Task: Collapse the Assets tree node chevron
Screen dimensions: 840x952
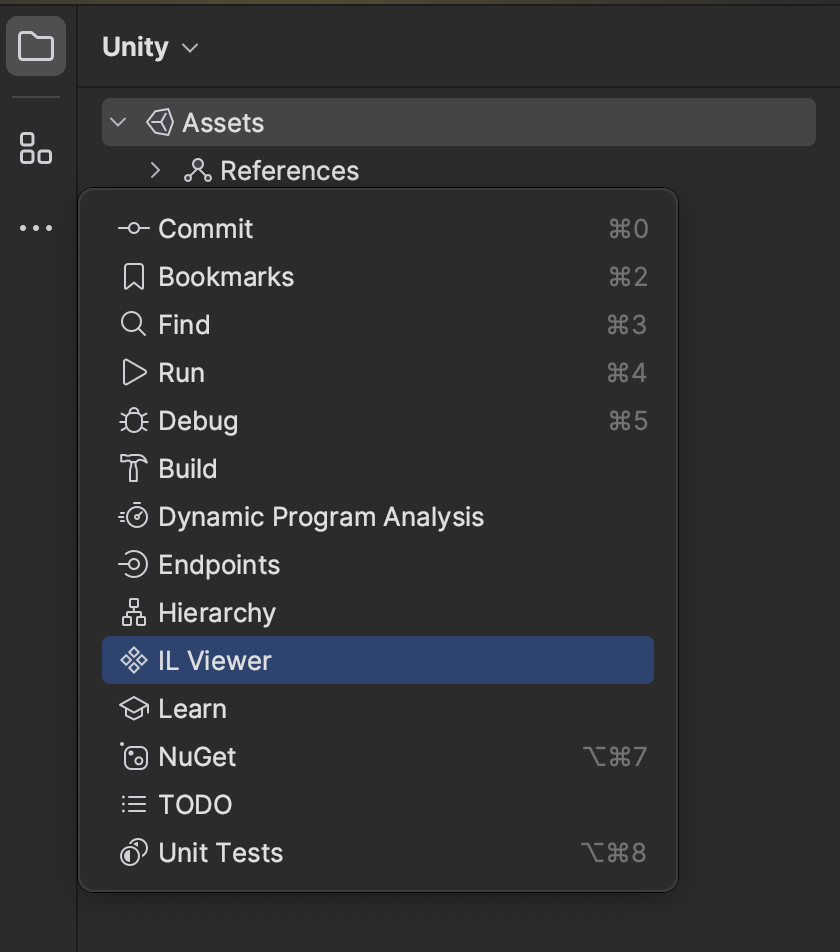Action: 118,123
